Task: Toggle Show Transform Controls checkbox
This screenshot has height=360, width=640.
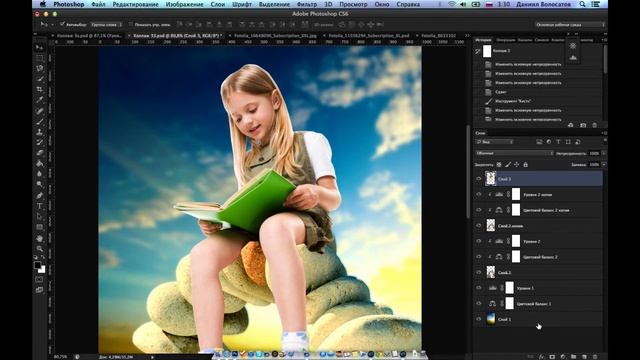Action: (x=131, y=24)
